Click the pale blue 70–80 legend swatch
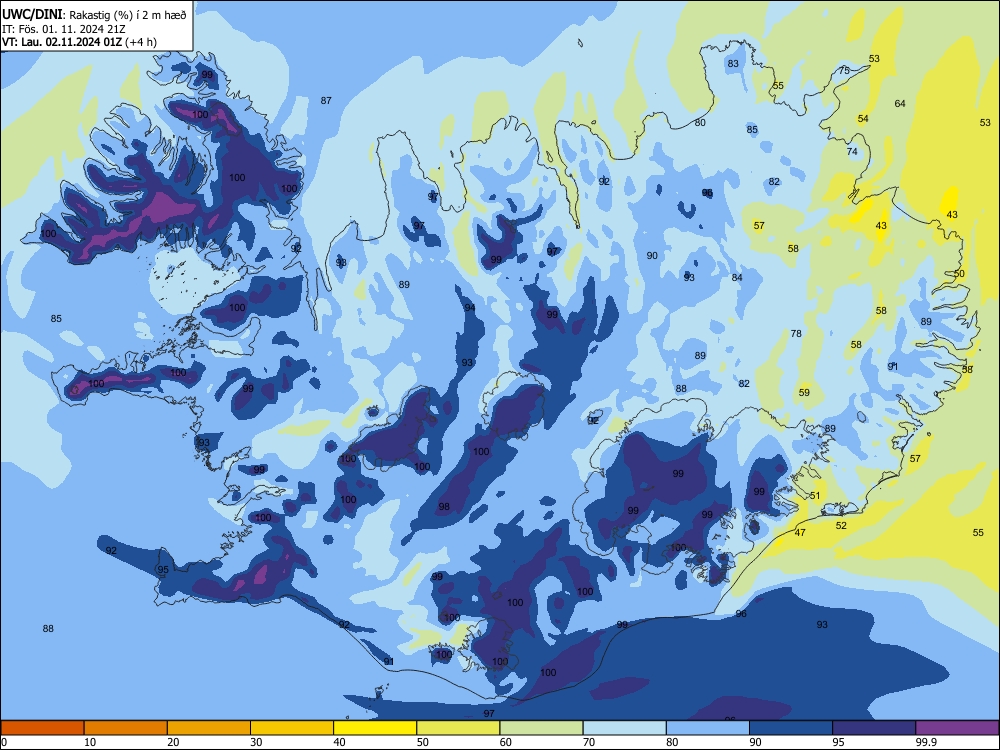1000x750 pixels. tap(624, 728)
